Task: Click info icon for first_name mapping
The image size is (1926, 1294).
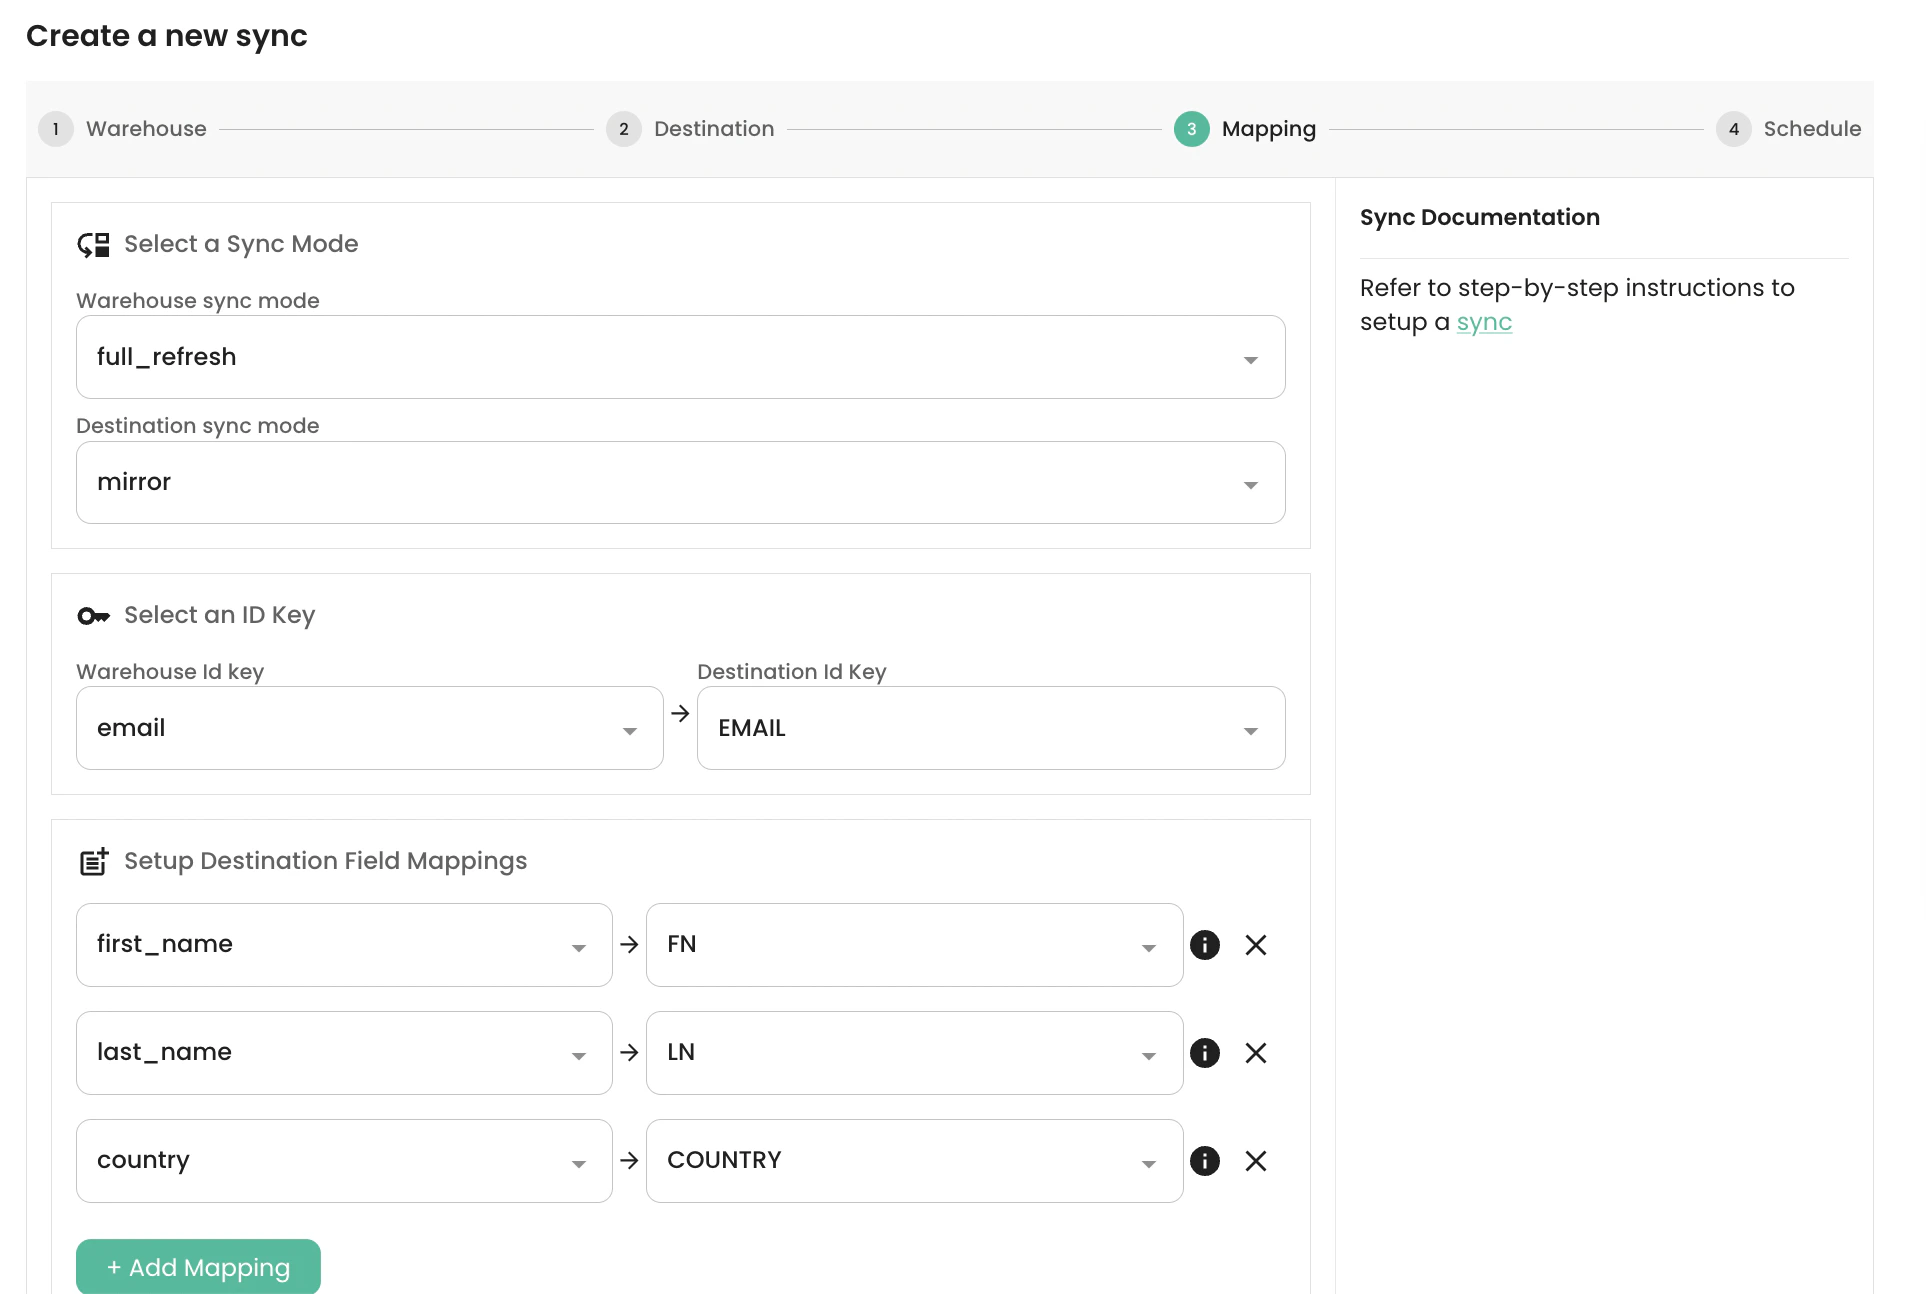Action: point(1205,945)
